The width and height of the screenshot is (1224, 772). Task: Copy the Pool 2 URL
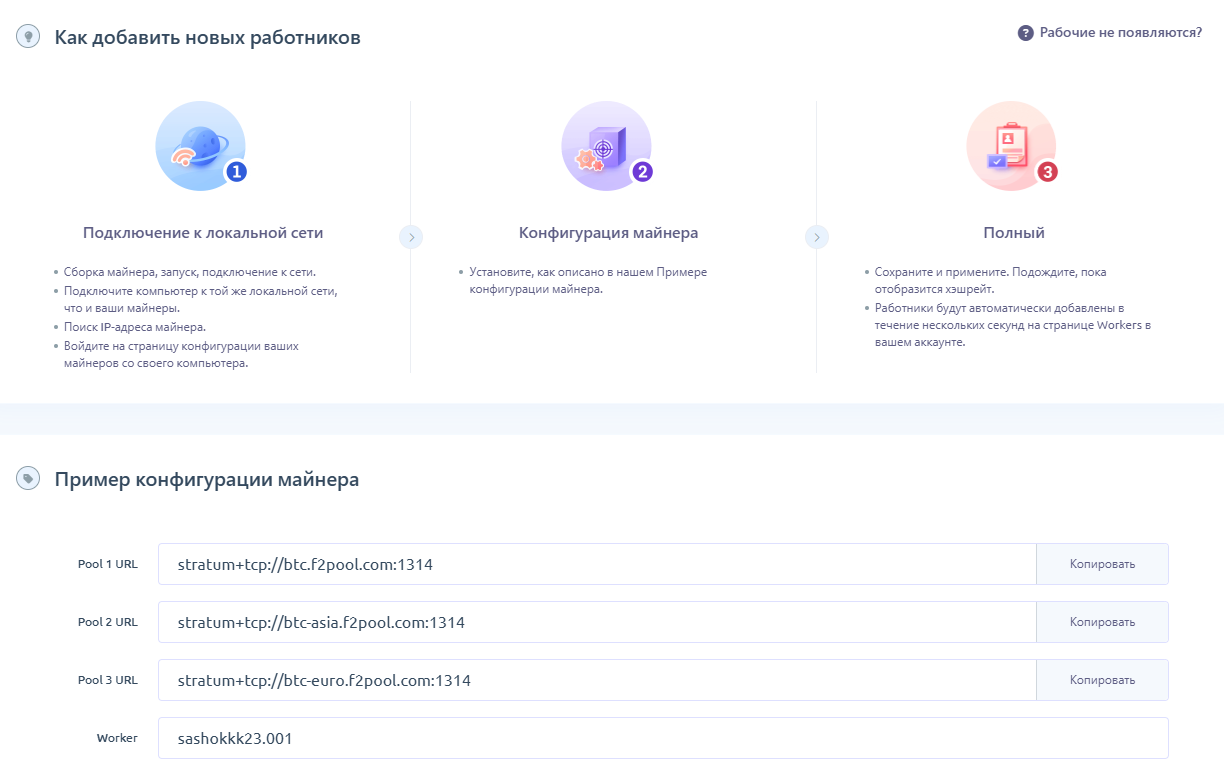(x=1102, y=622)
